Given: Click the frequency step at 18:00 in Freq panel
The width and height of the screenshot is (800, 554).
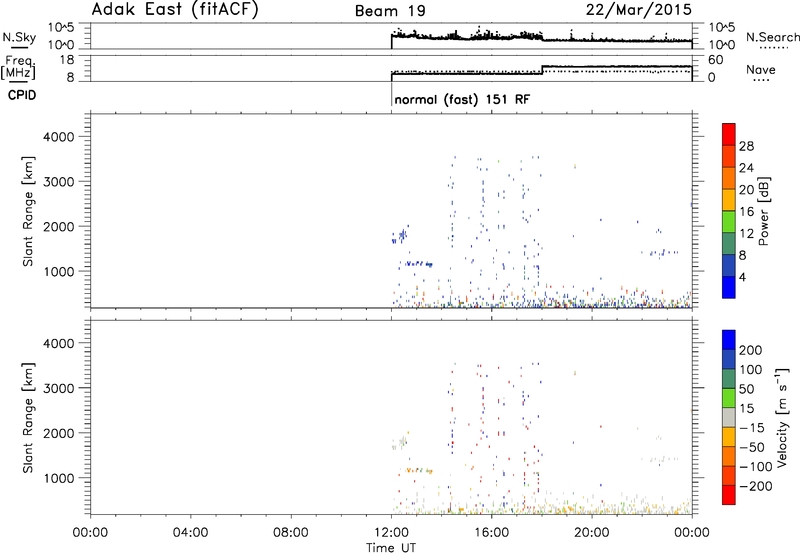Looking at the screenshot, I should pyautogui.click(x=542, y=70).
